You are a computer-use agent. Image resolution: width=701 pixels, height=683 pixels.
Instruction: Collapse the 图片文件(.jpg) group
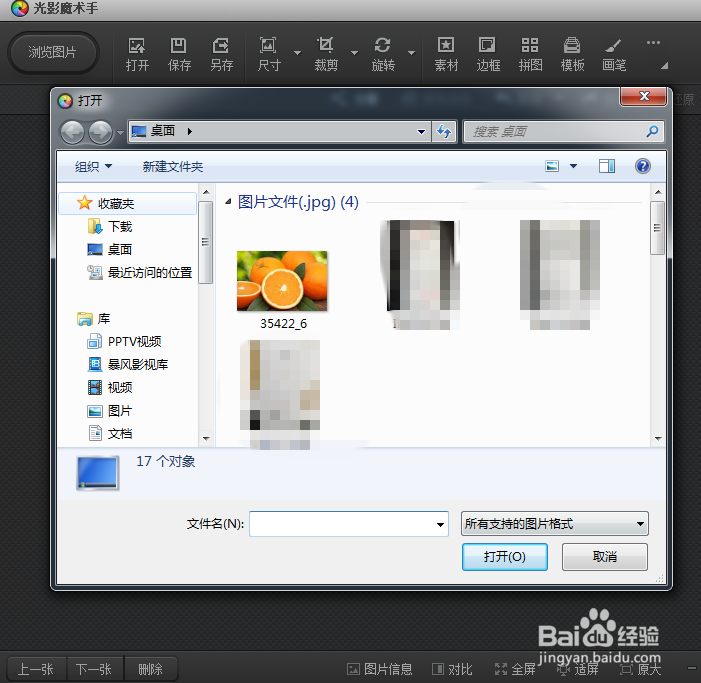click(228, 202)
